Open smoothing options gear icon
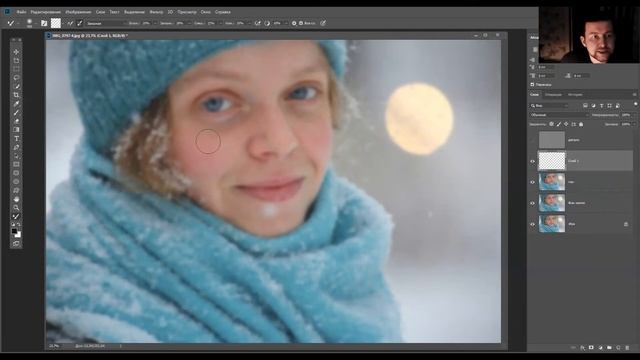This screenshot has width=640, height=360. (294, 23)
